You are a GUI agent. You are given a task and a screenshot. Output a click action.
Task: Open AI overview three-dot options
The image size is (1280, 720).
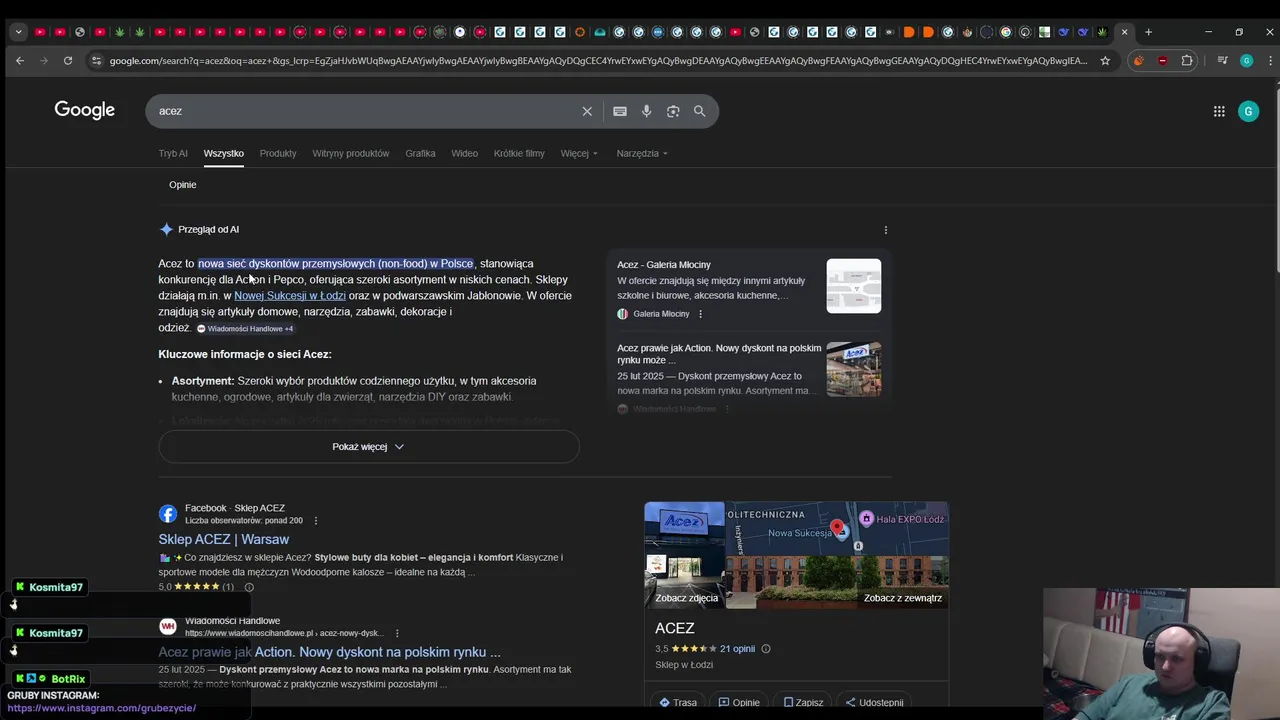(x=885, y=230)
